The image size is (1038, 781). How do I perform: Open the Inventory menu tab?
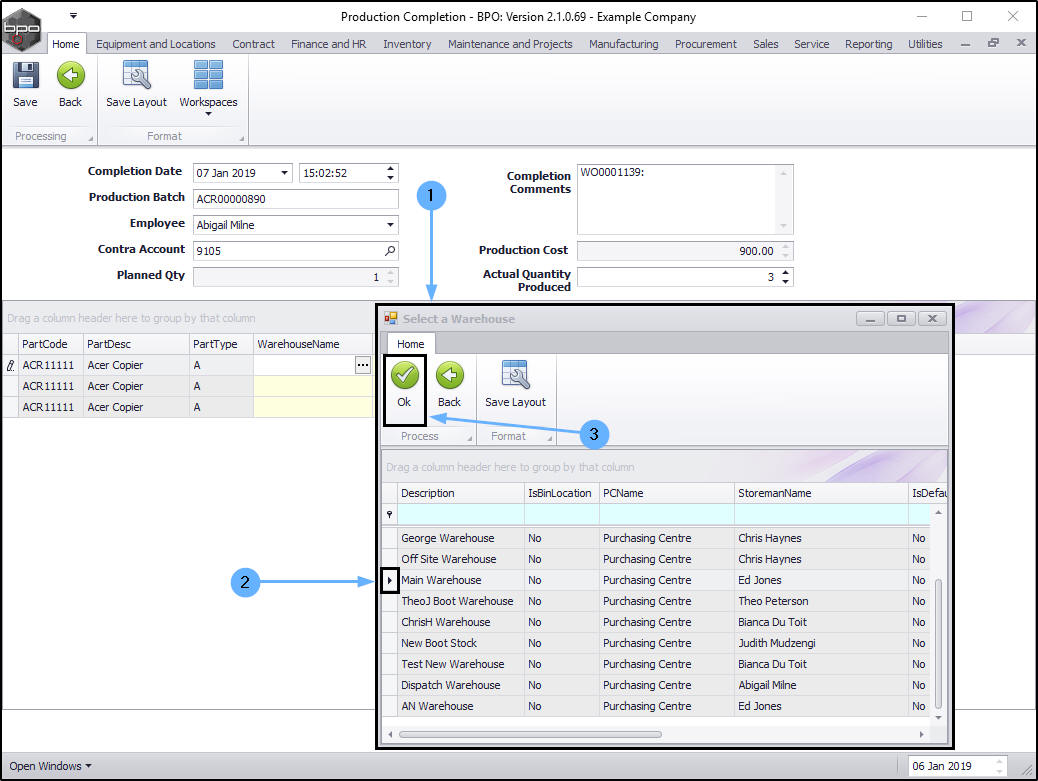tap(407, 44)
